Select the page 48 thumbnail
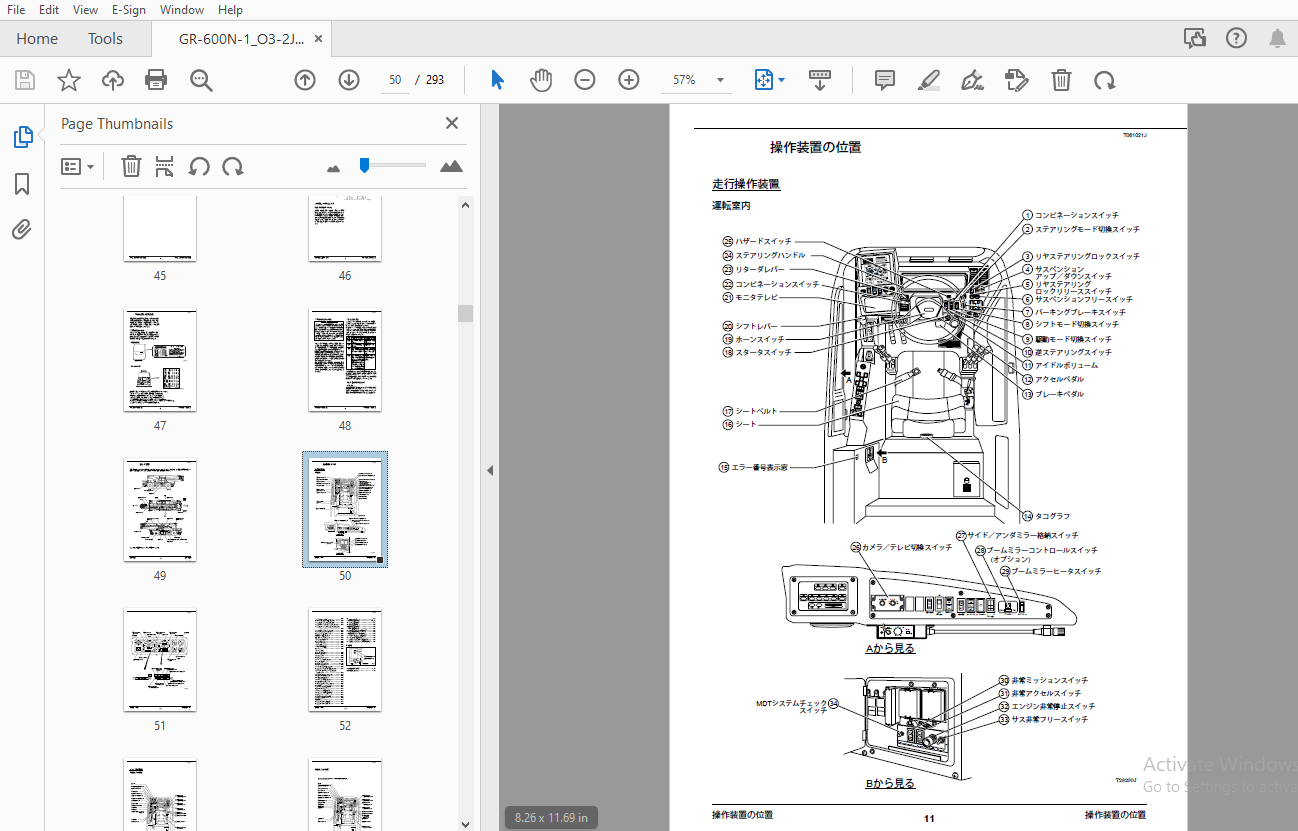Image resolution: width=1298 pixels, height=831 pixels. (x=345, y=360)
